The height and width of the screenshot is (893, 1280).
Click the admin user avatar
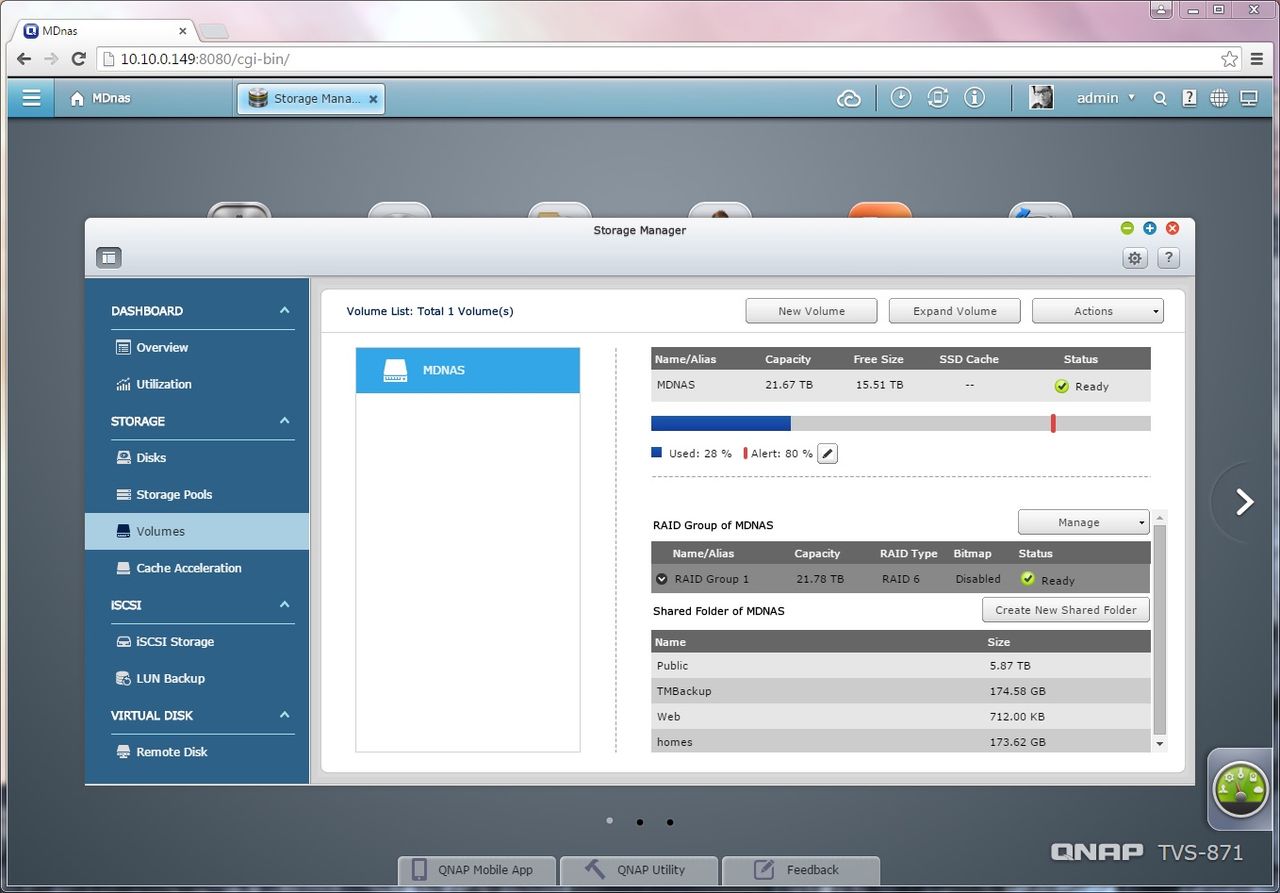pos(1041,98)
